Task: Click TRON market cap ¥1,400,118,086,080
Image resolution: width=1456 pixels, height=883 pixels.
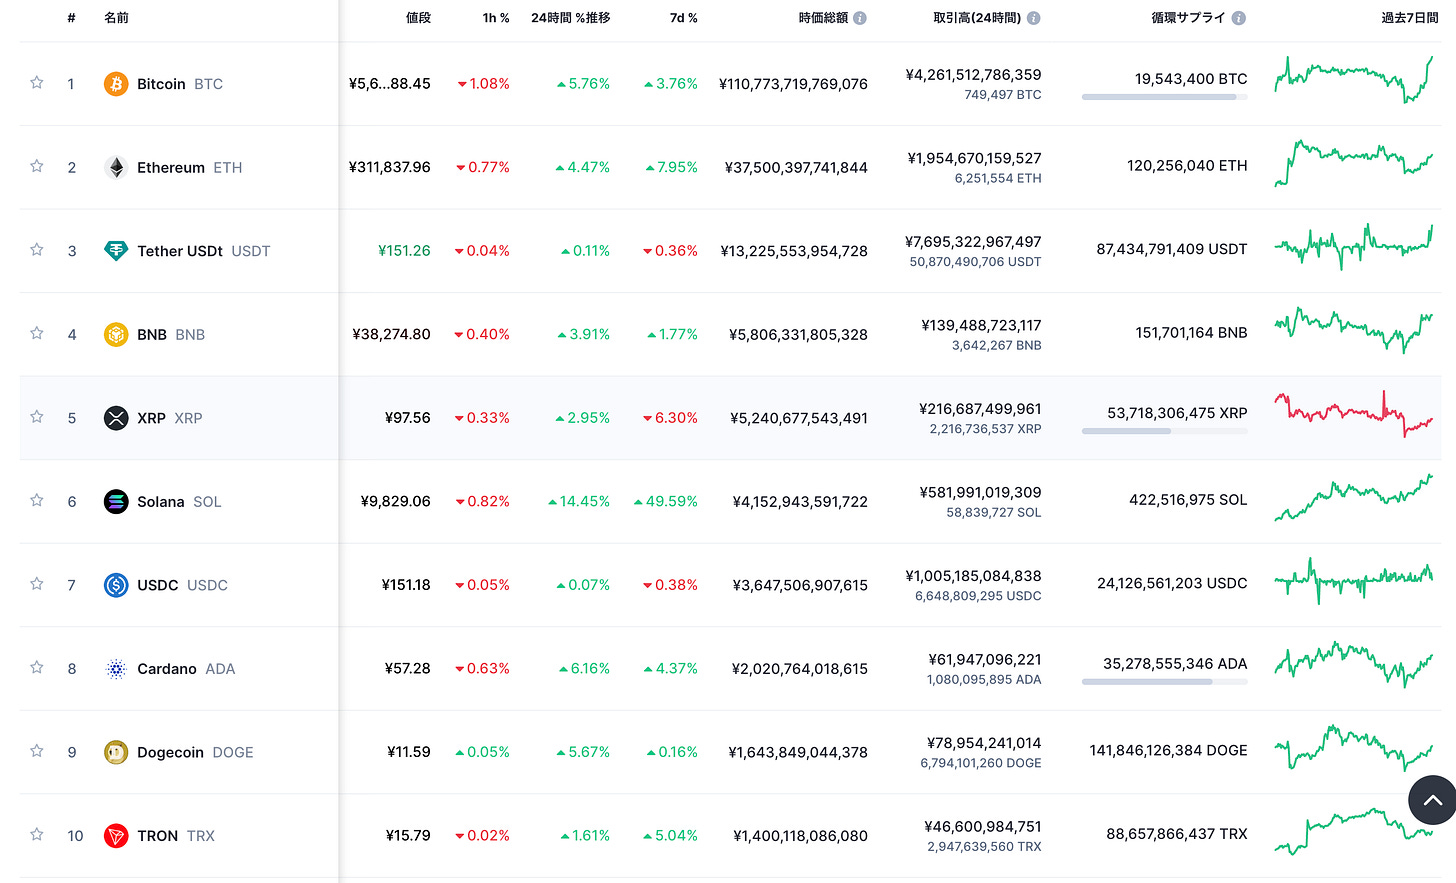Action: 800,836
